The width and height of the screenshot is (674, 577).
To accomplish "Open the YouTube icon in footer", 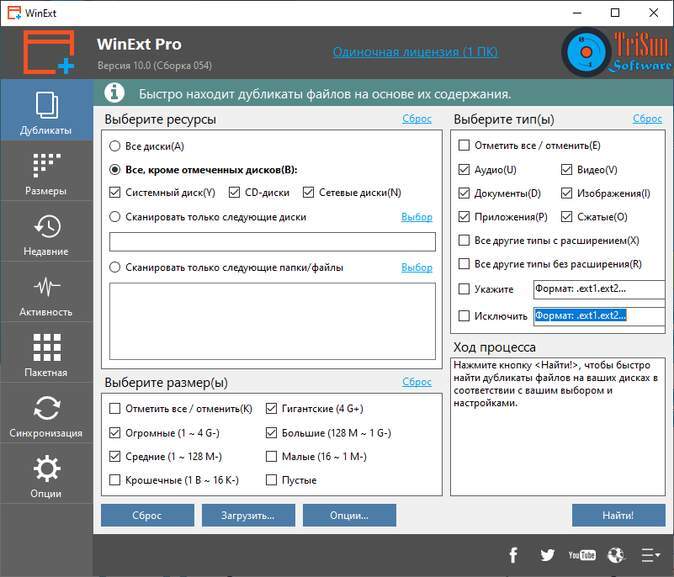I will [x=581, y=555].
